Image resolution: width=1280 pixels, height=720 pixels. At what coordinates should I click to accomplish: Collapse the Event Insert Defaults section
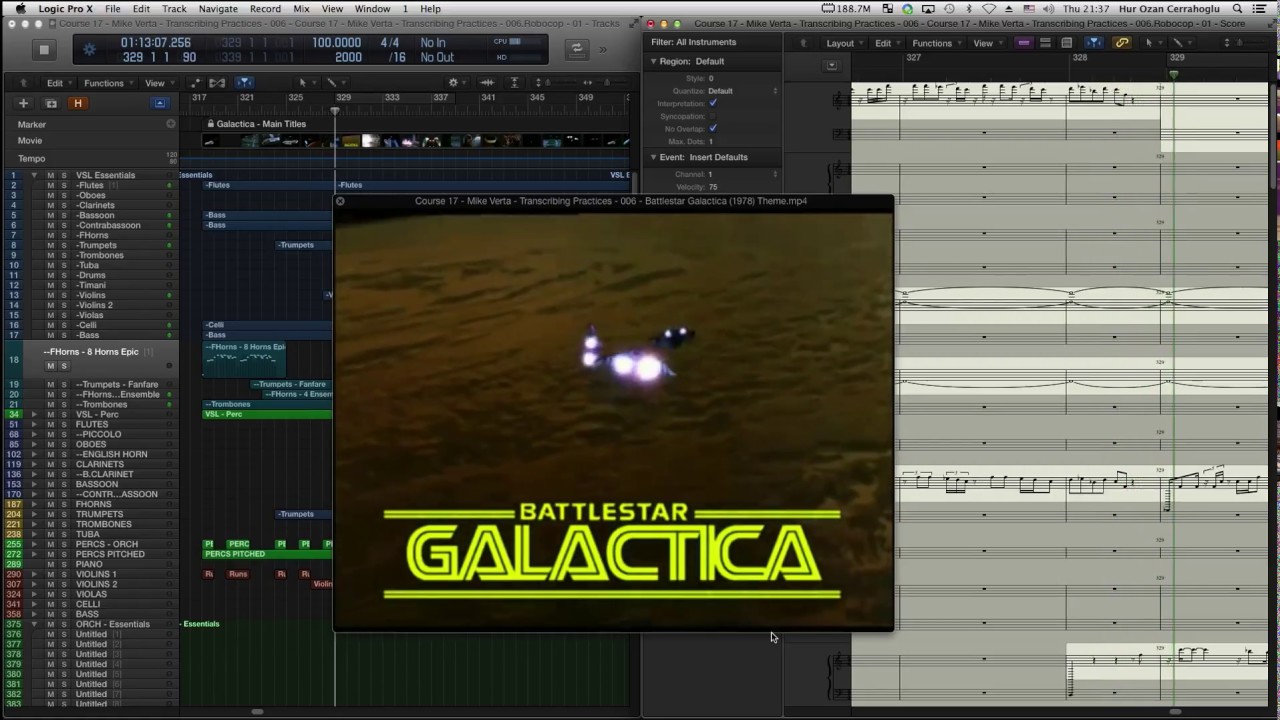[654, 157]
